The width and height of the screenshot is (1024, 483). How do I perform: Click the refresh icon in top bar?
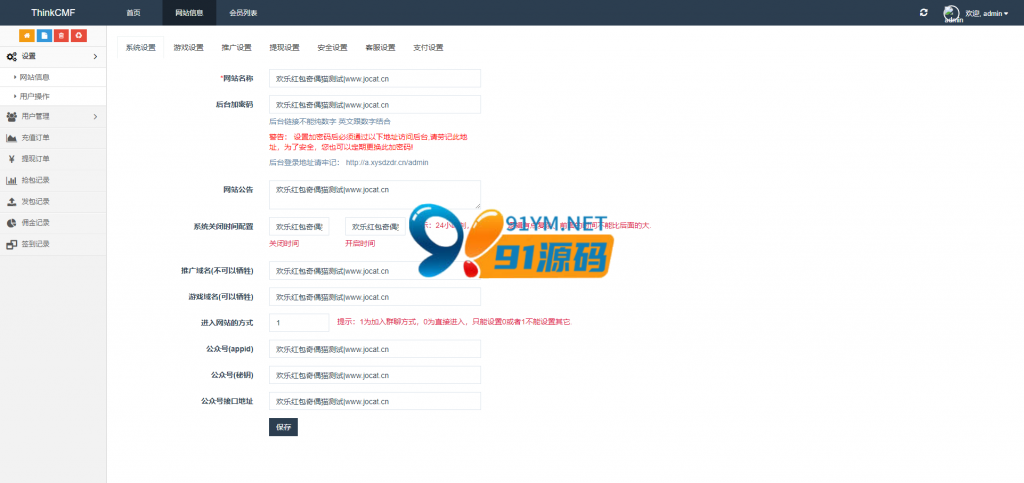click(923, 12)
